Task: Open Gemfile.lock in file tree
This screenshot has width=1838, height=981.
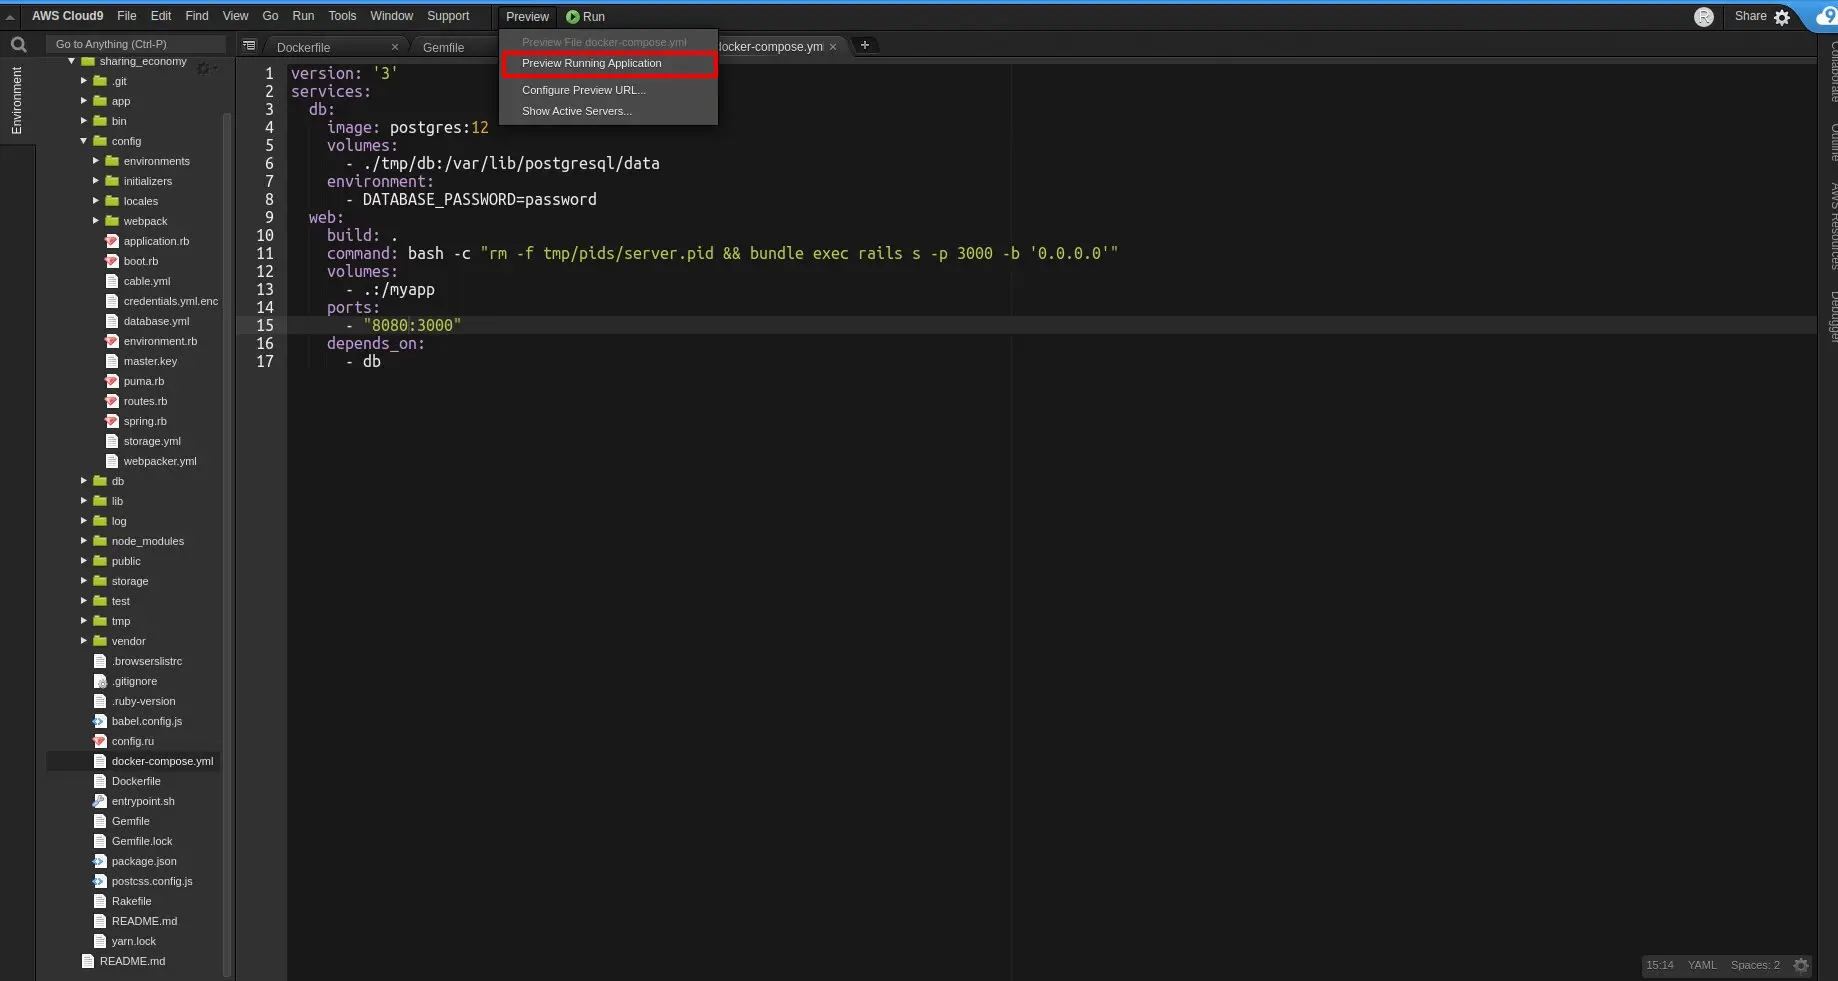Action: (x=142, y=841)
